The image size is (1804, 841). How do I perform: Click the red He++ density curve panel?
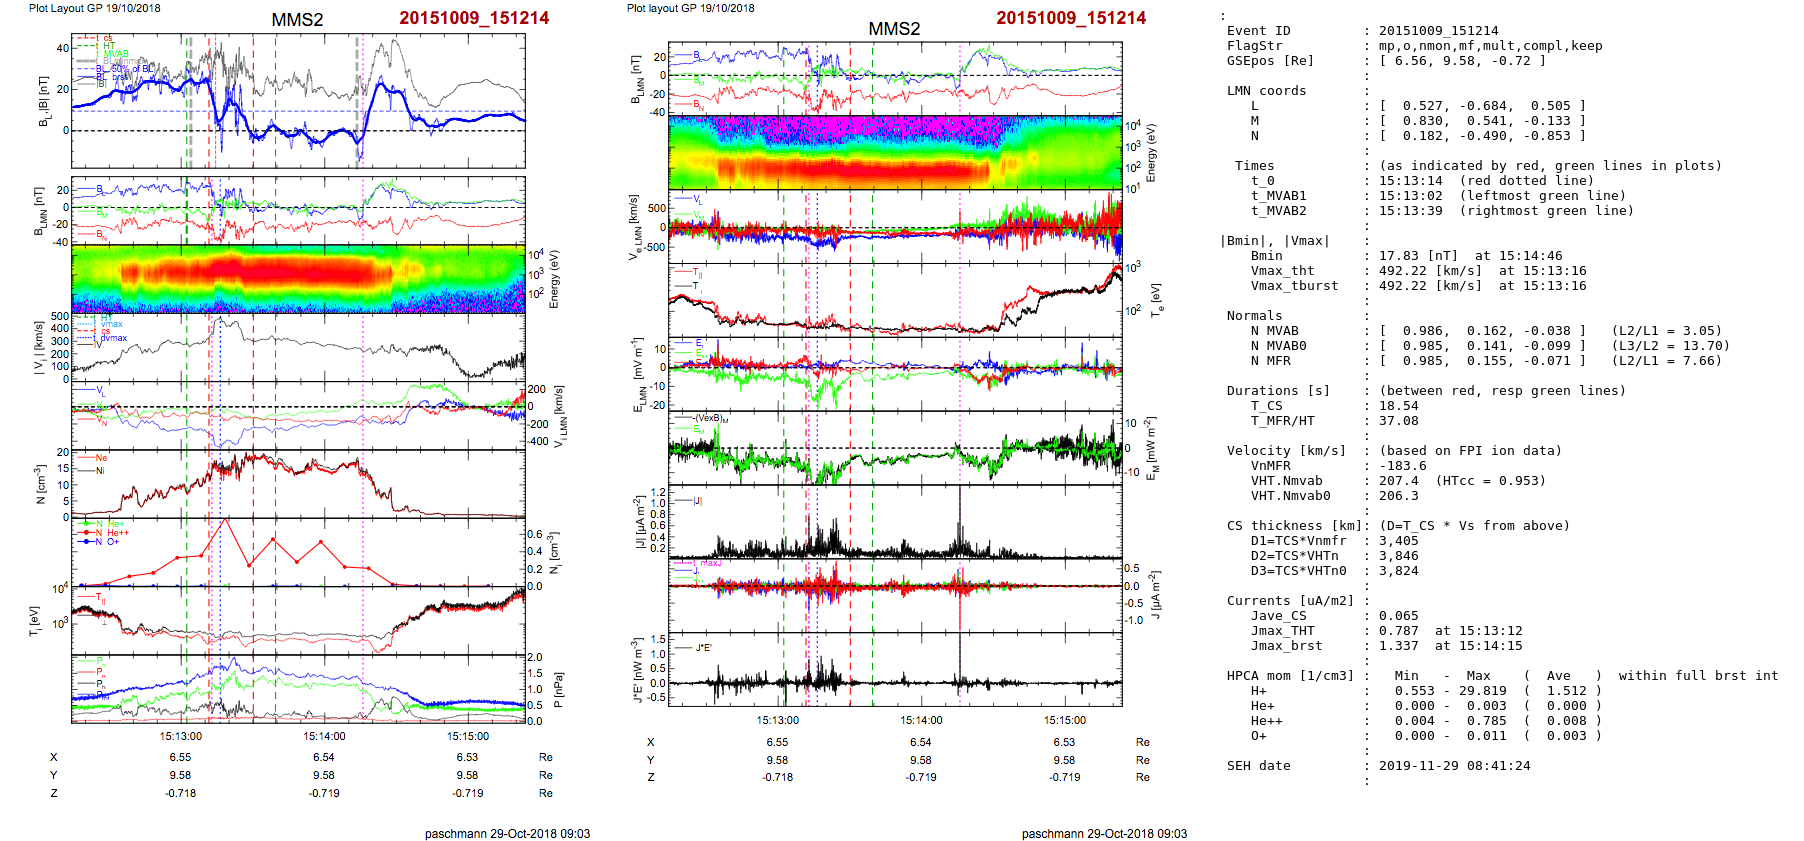[x=298, y=552]
